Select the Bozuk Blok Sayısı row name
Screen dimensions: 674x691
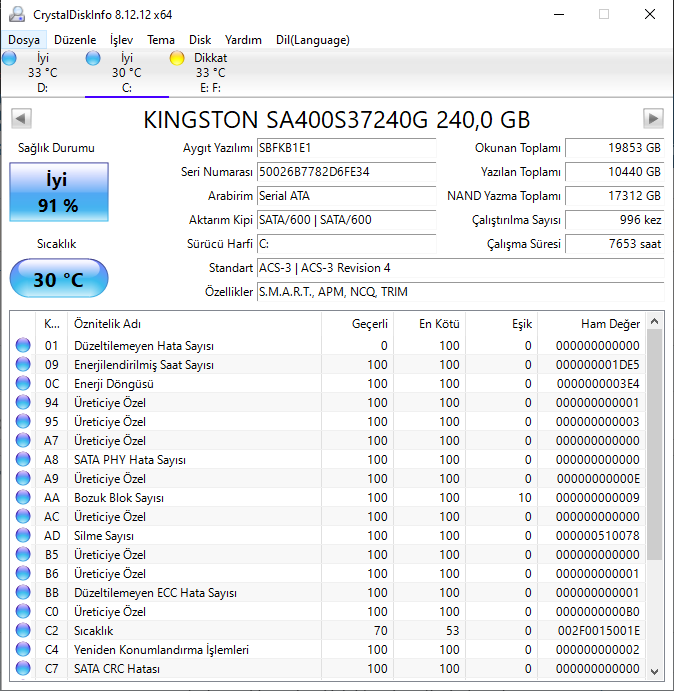(119, 498)
